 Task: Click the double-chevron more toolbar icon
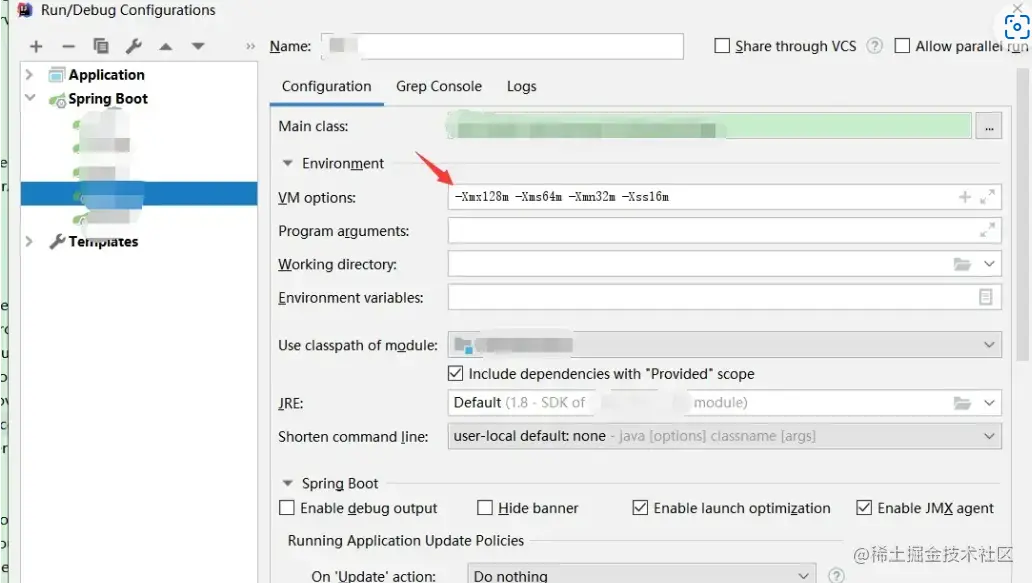pyautogui.click(x=250, y=46)
